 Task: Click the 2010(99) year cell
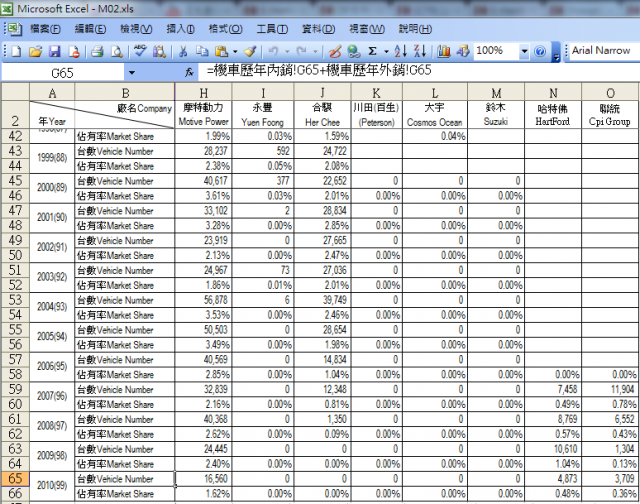[x=52, y=486]
